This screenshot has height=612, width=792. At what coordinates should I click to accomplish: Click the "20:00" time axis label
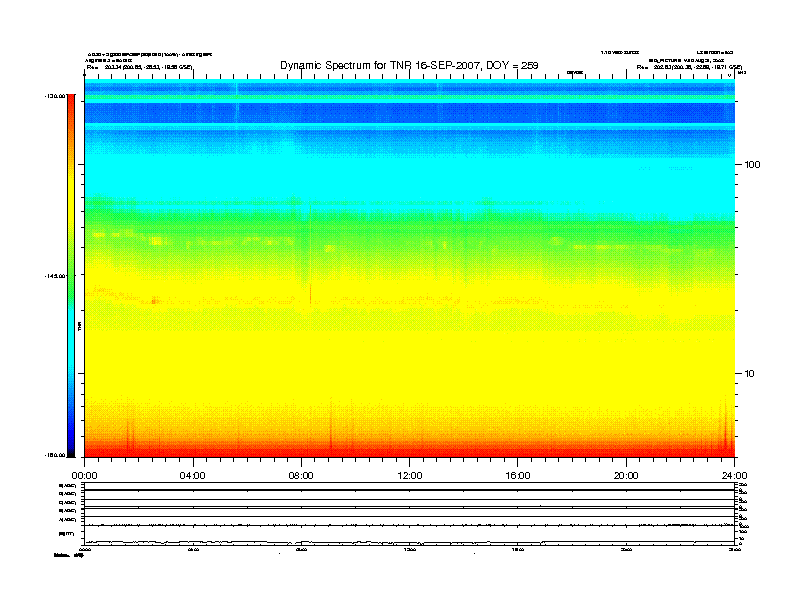pyautogui.click(x=626, y=476)
